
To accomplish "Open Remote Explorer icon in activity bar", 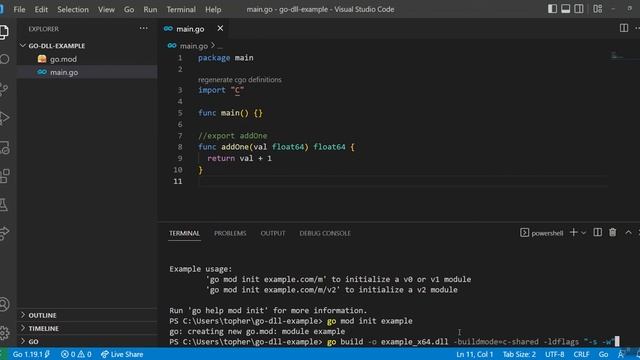I will pos(4,147).
